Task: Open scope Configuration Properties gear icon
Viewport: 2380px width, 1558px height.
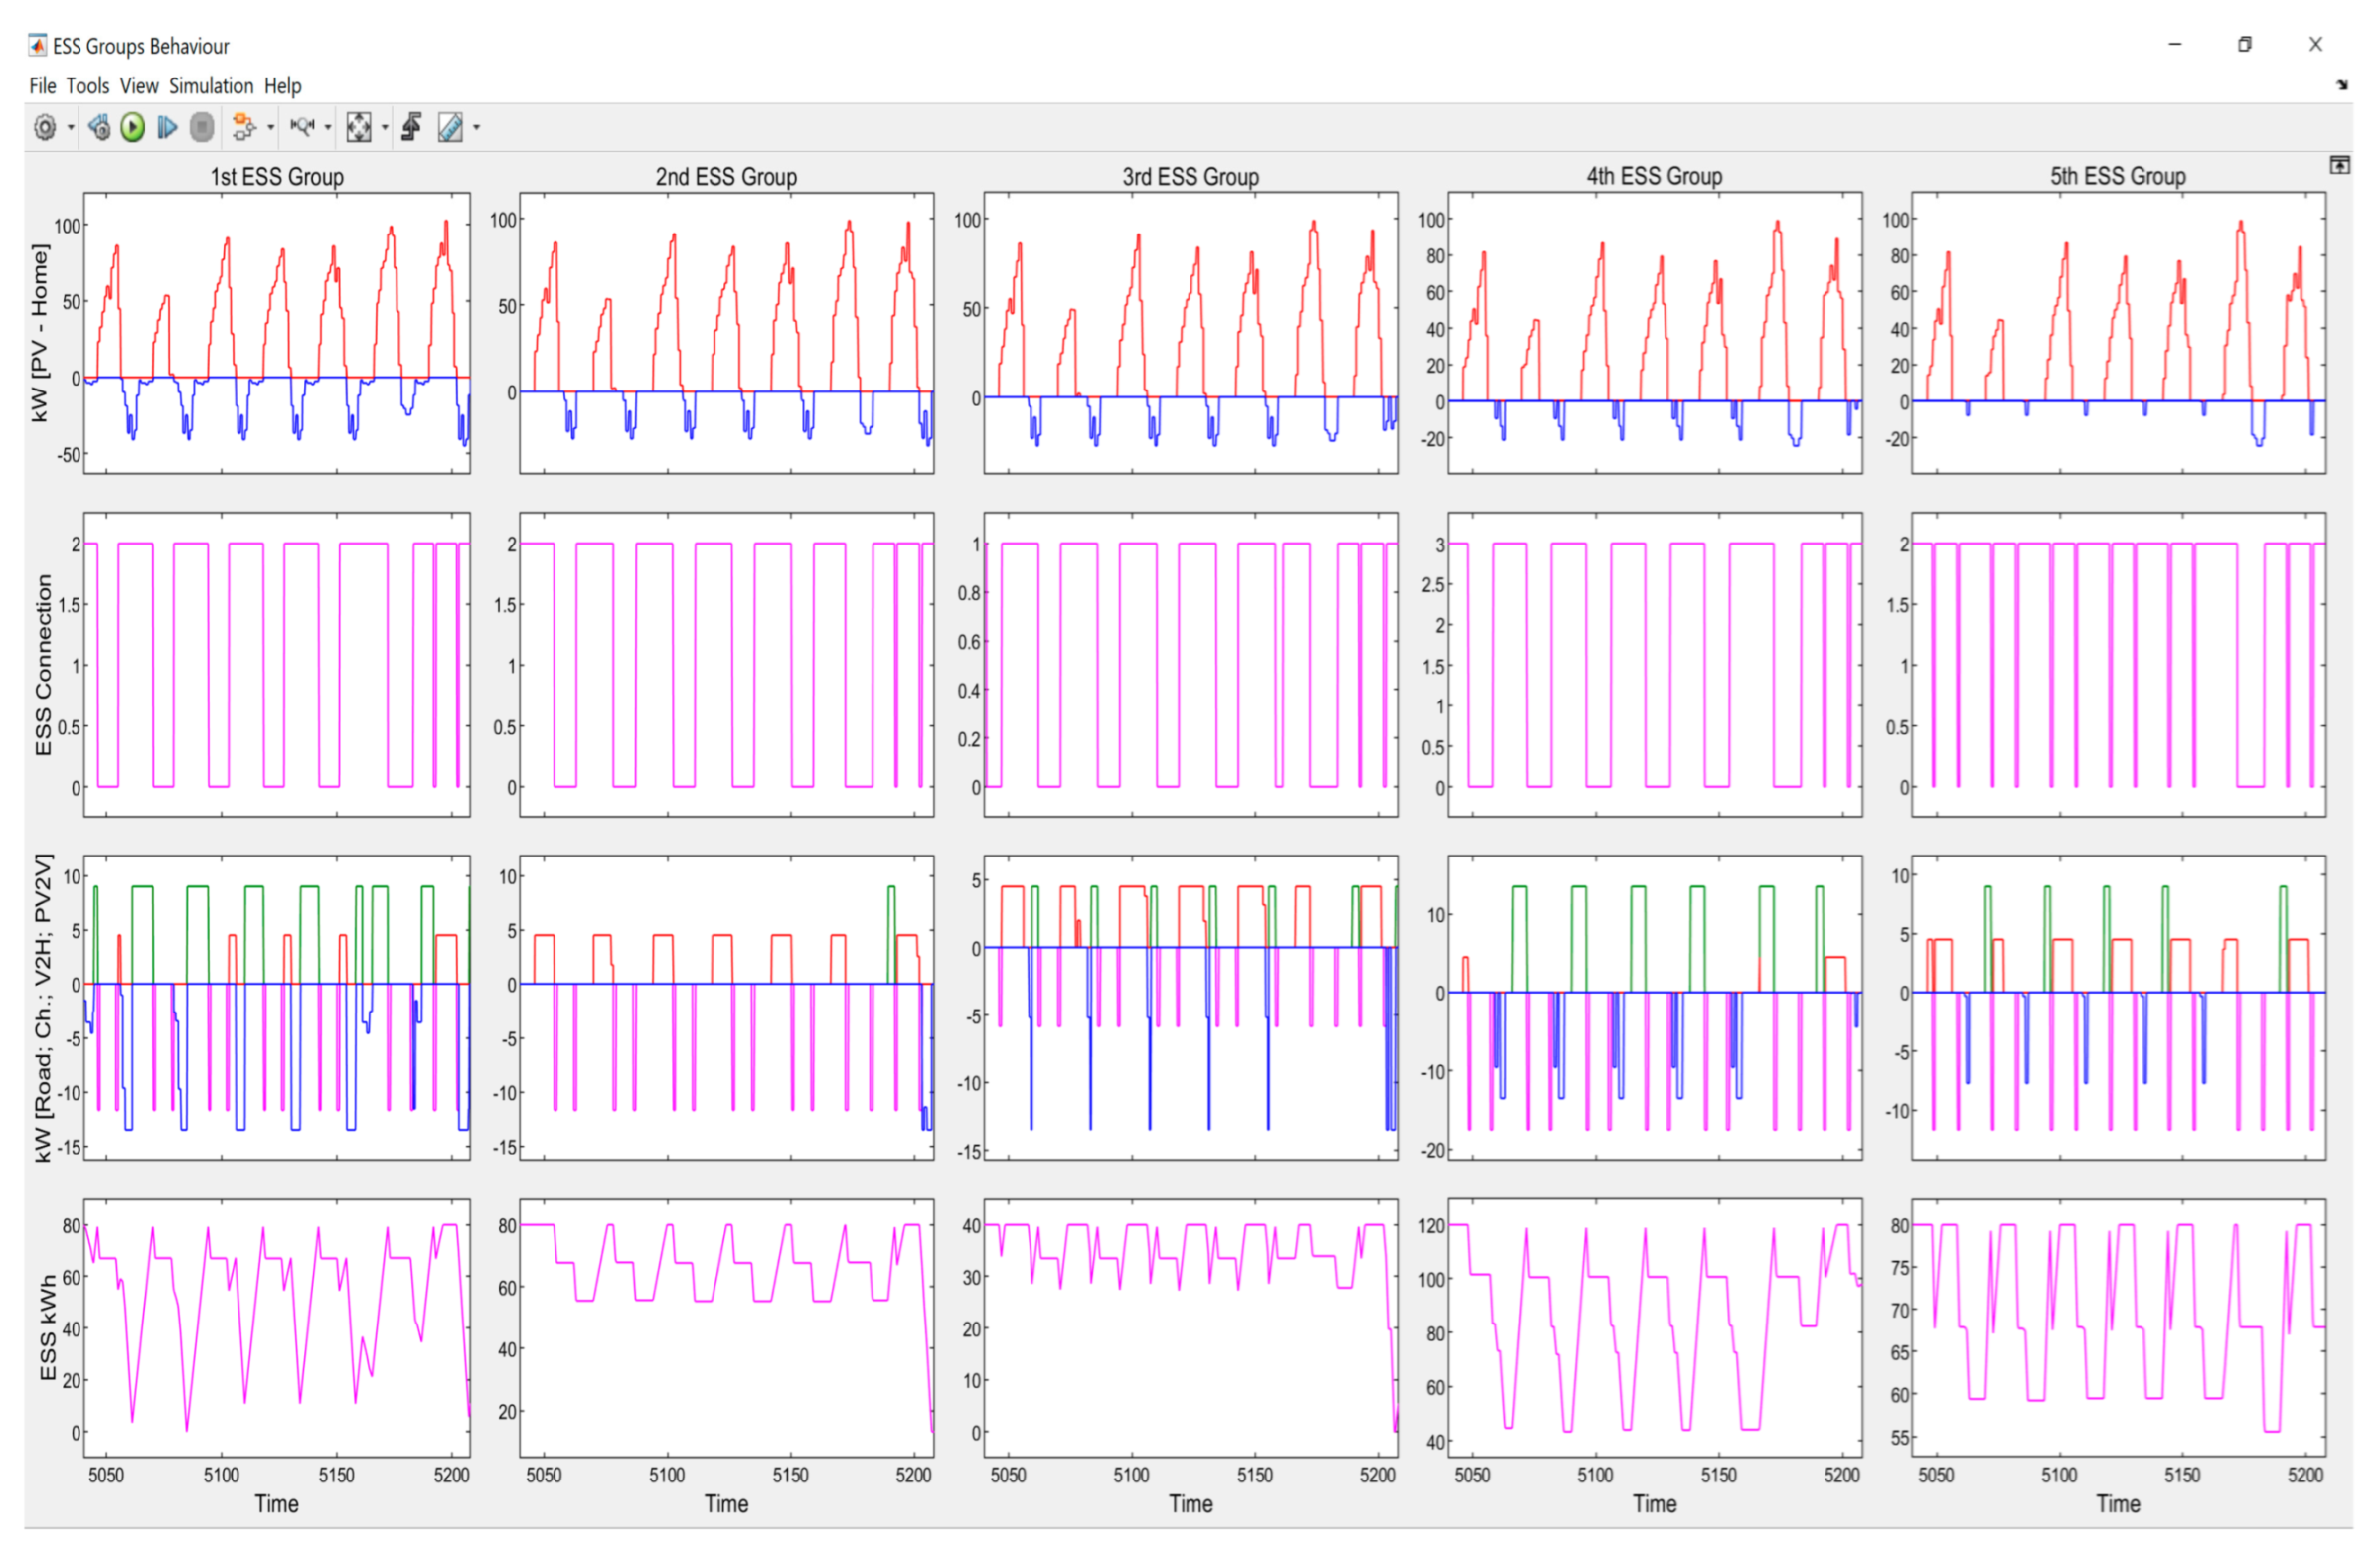Action: [x=45, y=128]
